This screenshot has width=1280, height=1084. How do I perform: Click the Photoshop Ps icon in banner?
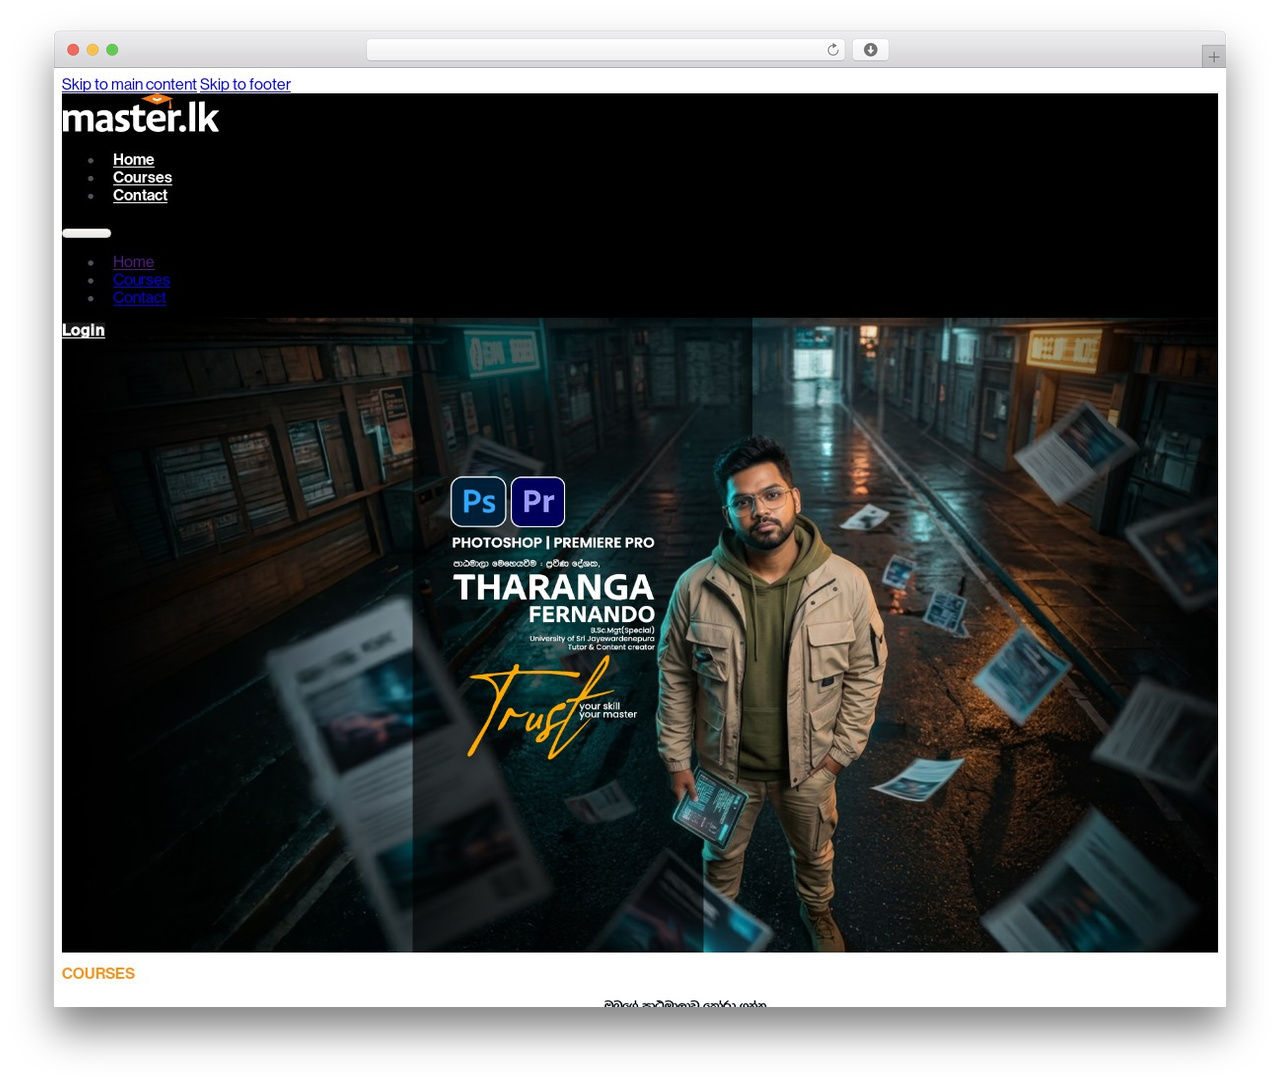point(479,502)
